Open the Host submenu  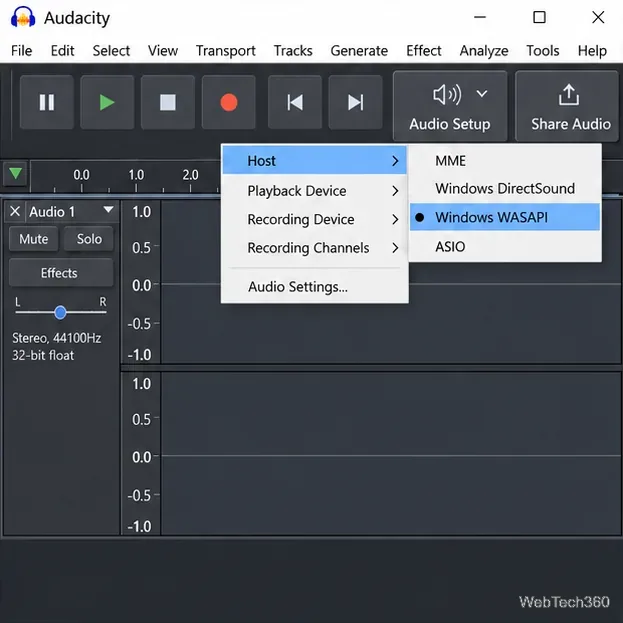314,161
